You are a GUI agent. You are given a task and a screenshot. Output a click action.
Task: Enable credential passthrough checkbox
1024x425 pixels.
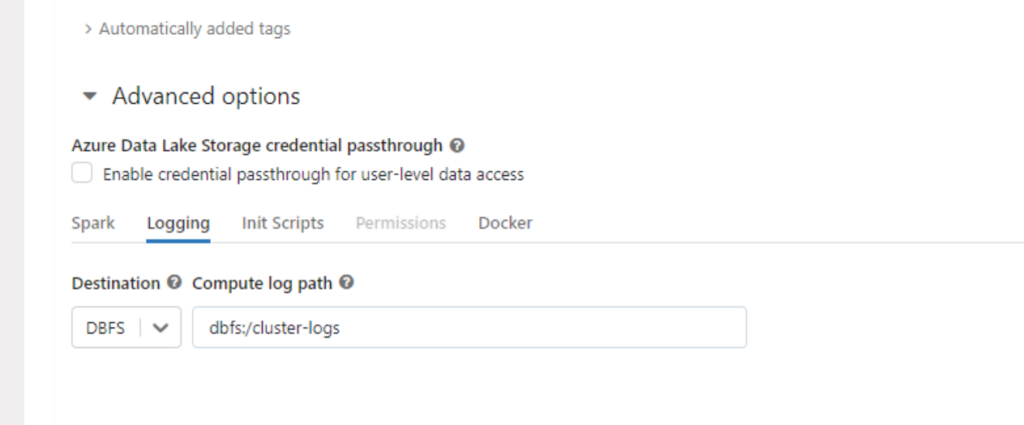pos(82,173)
